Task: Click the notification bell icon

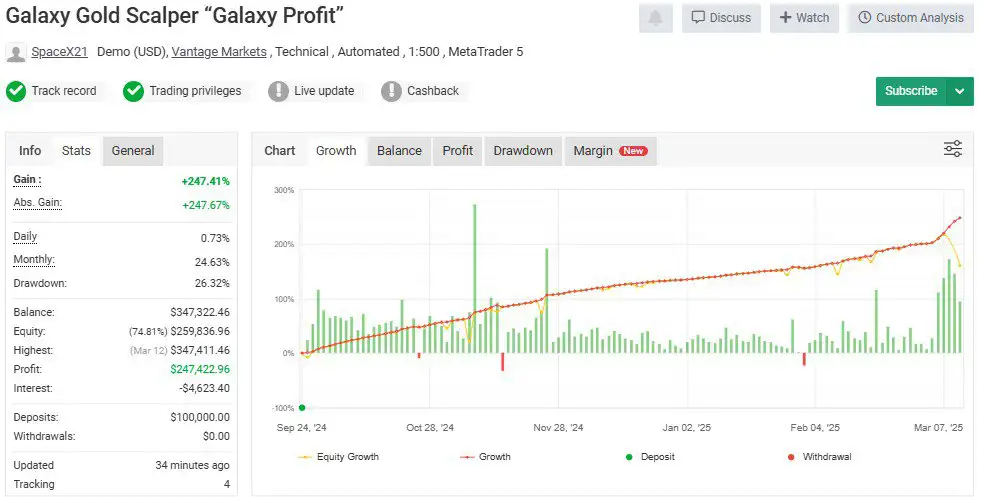Action: pos(656,18)
